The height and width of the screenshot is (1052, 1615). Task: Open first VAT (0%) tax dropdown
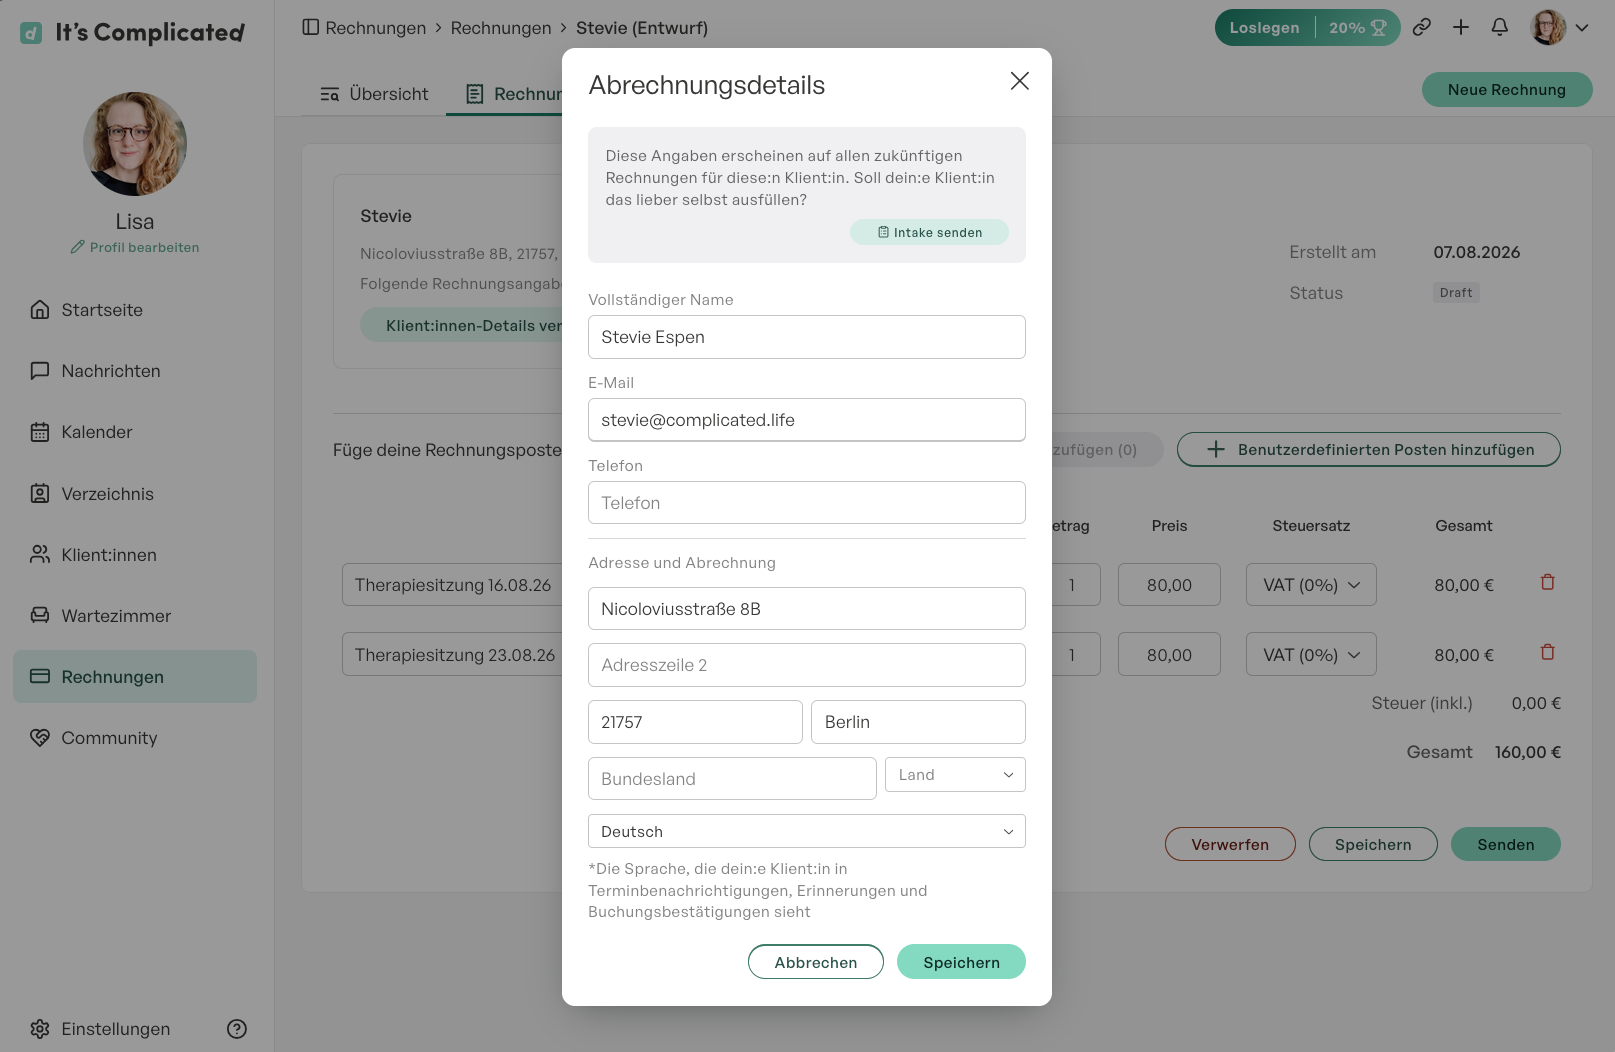pyautogui.click(x=1311, y=585)
